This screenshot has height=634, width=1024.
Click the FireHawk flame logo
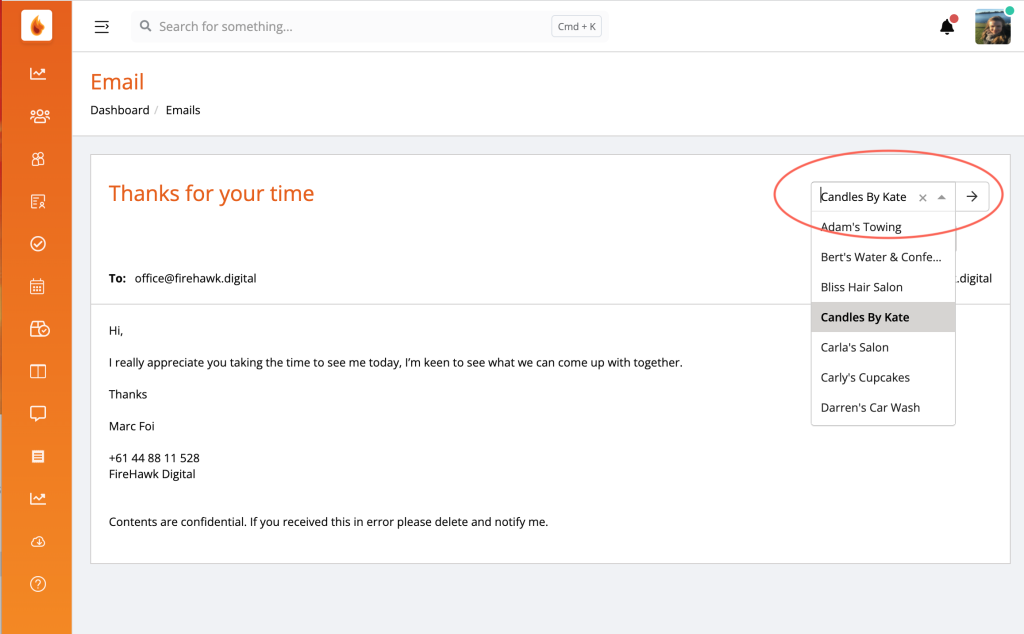coord(37,26)
